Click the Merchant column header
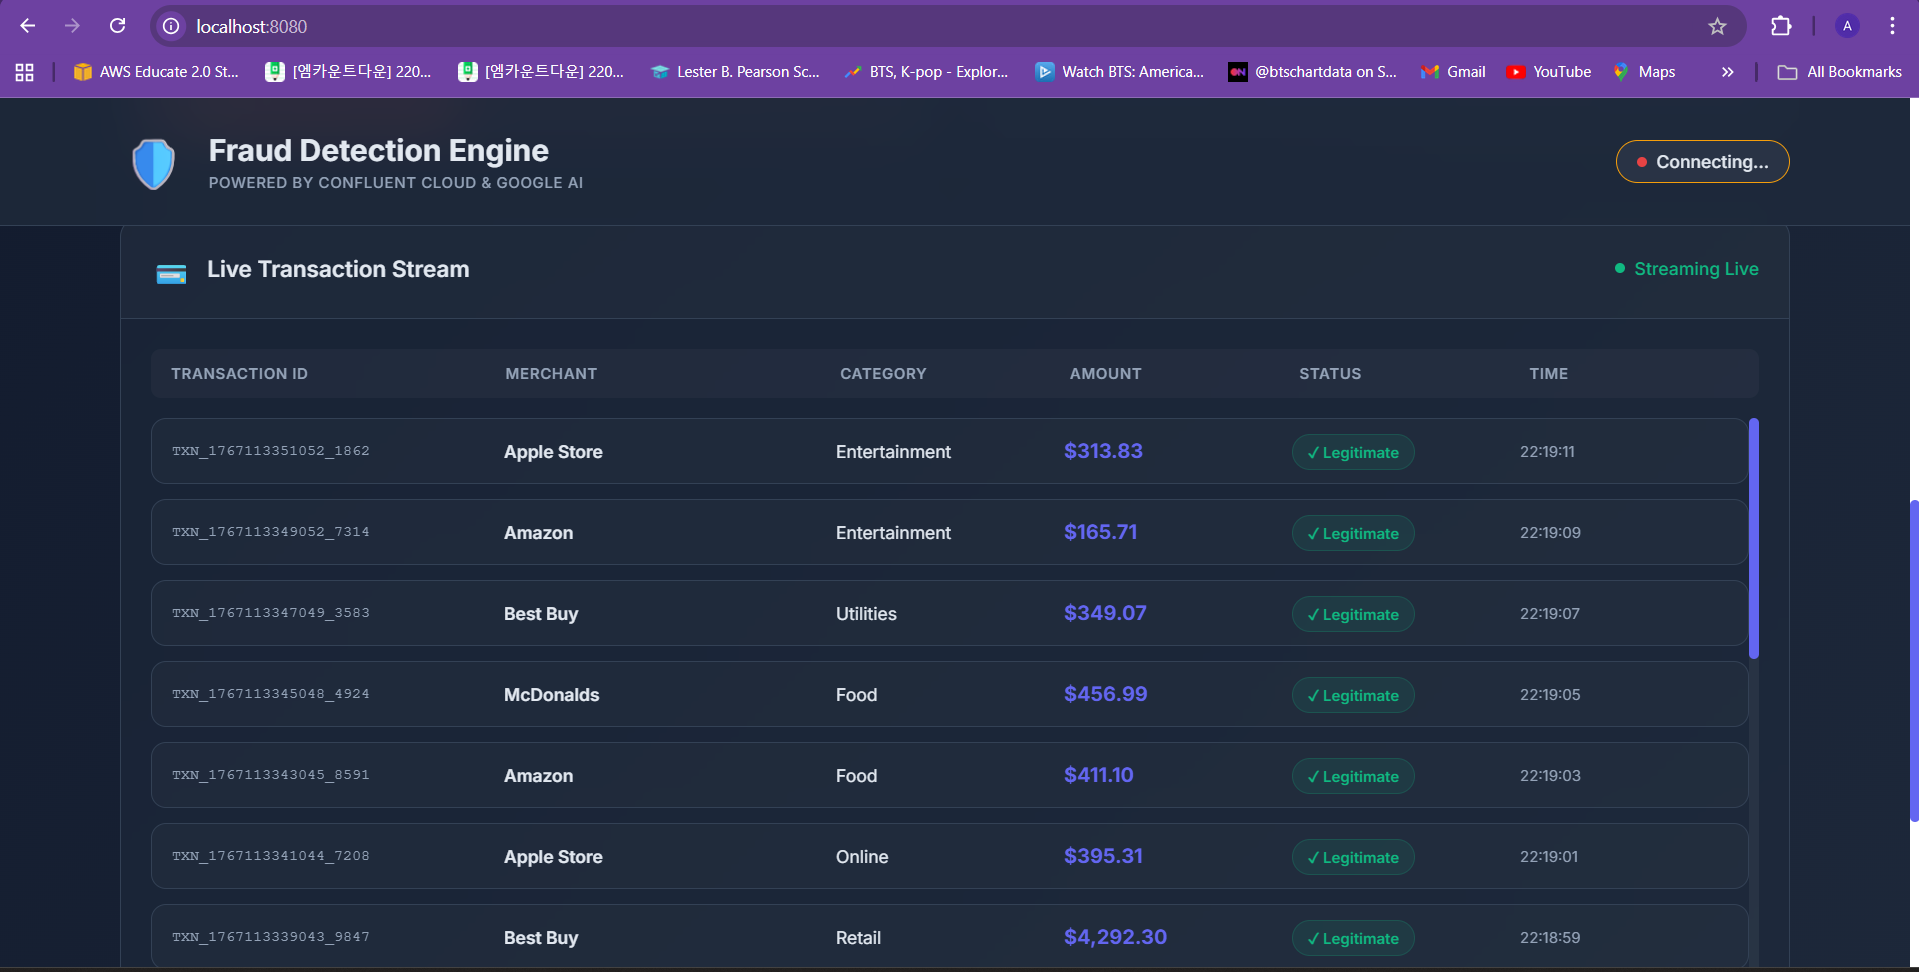This screenshot has height=972, width=1919. click(551, 374)
